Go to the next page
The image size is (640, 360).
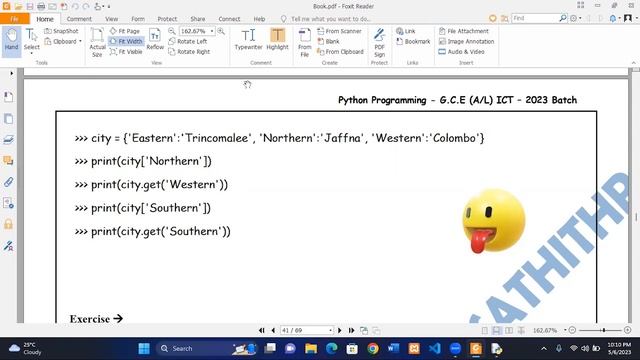coord(340,330)
